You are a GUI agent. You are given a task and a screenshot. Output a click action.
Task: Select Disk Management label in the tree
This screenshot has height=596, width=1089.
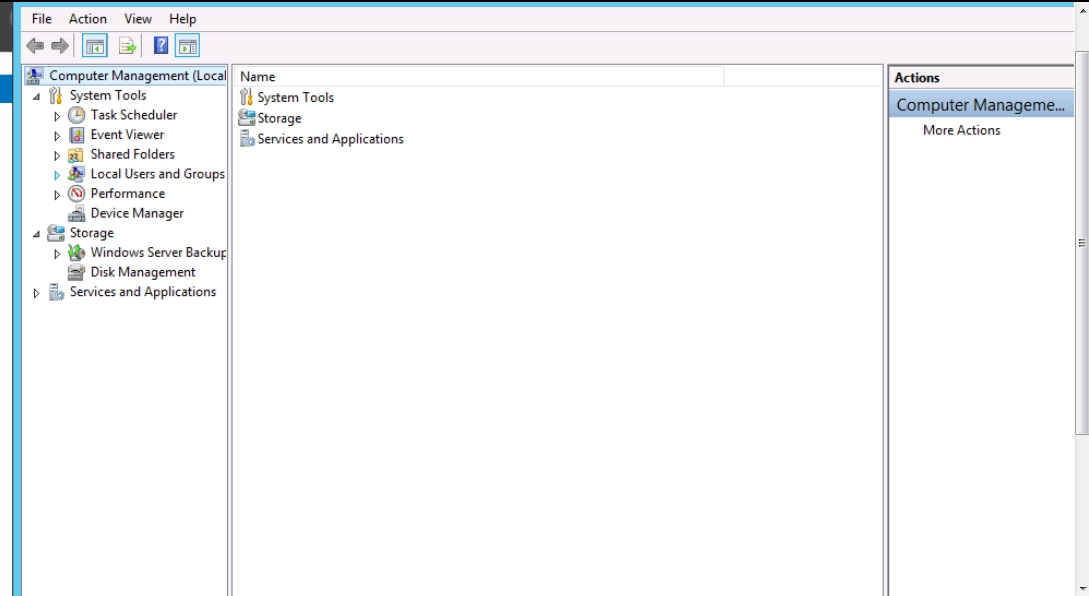coord(143,272)
